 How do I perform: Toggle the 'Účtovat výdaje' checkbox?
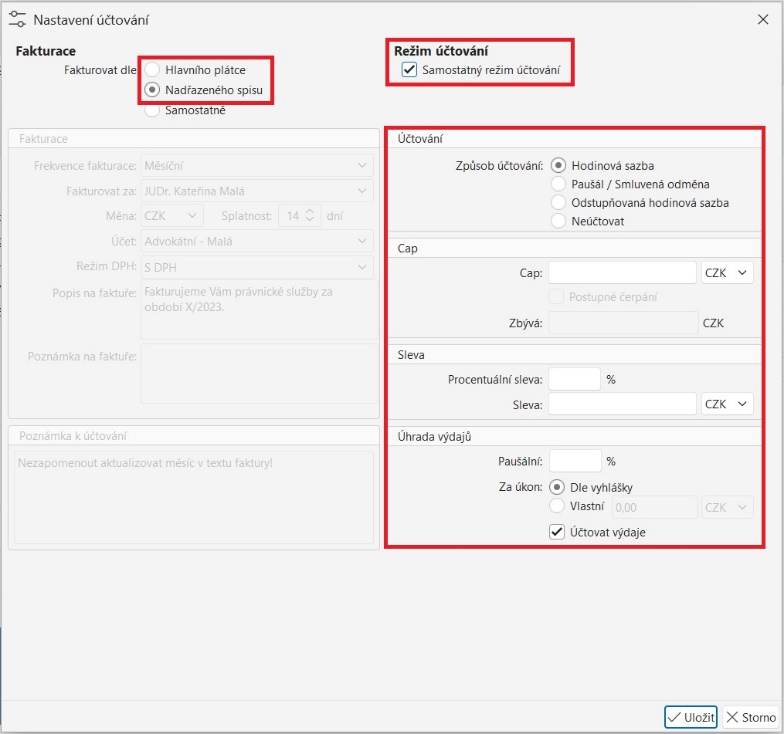(x=558, y=532)
